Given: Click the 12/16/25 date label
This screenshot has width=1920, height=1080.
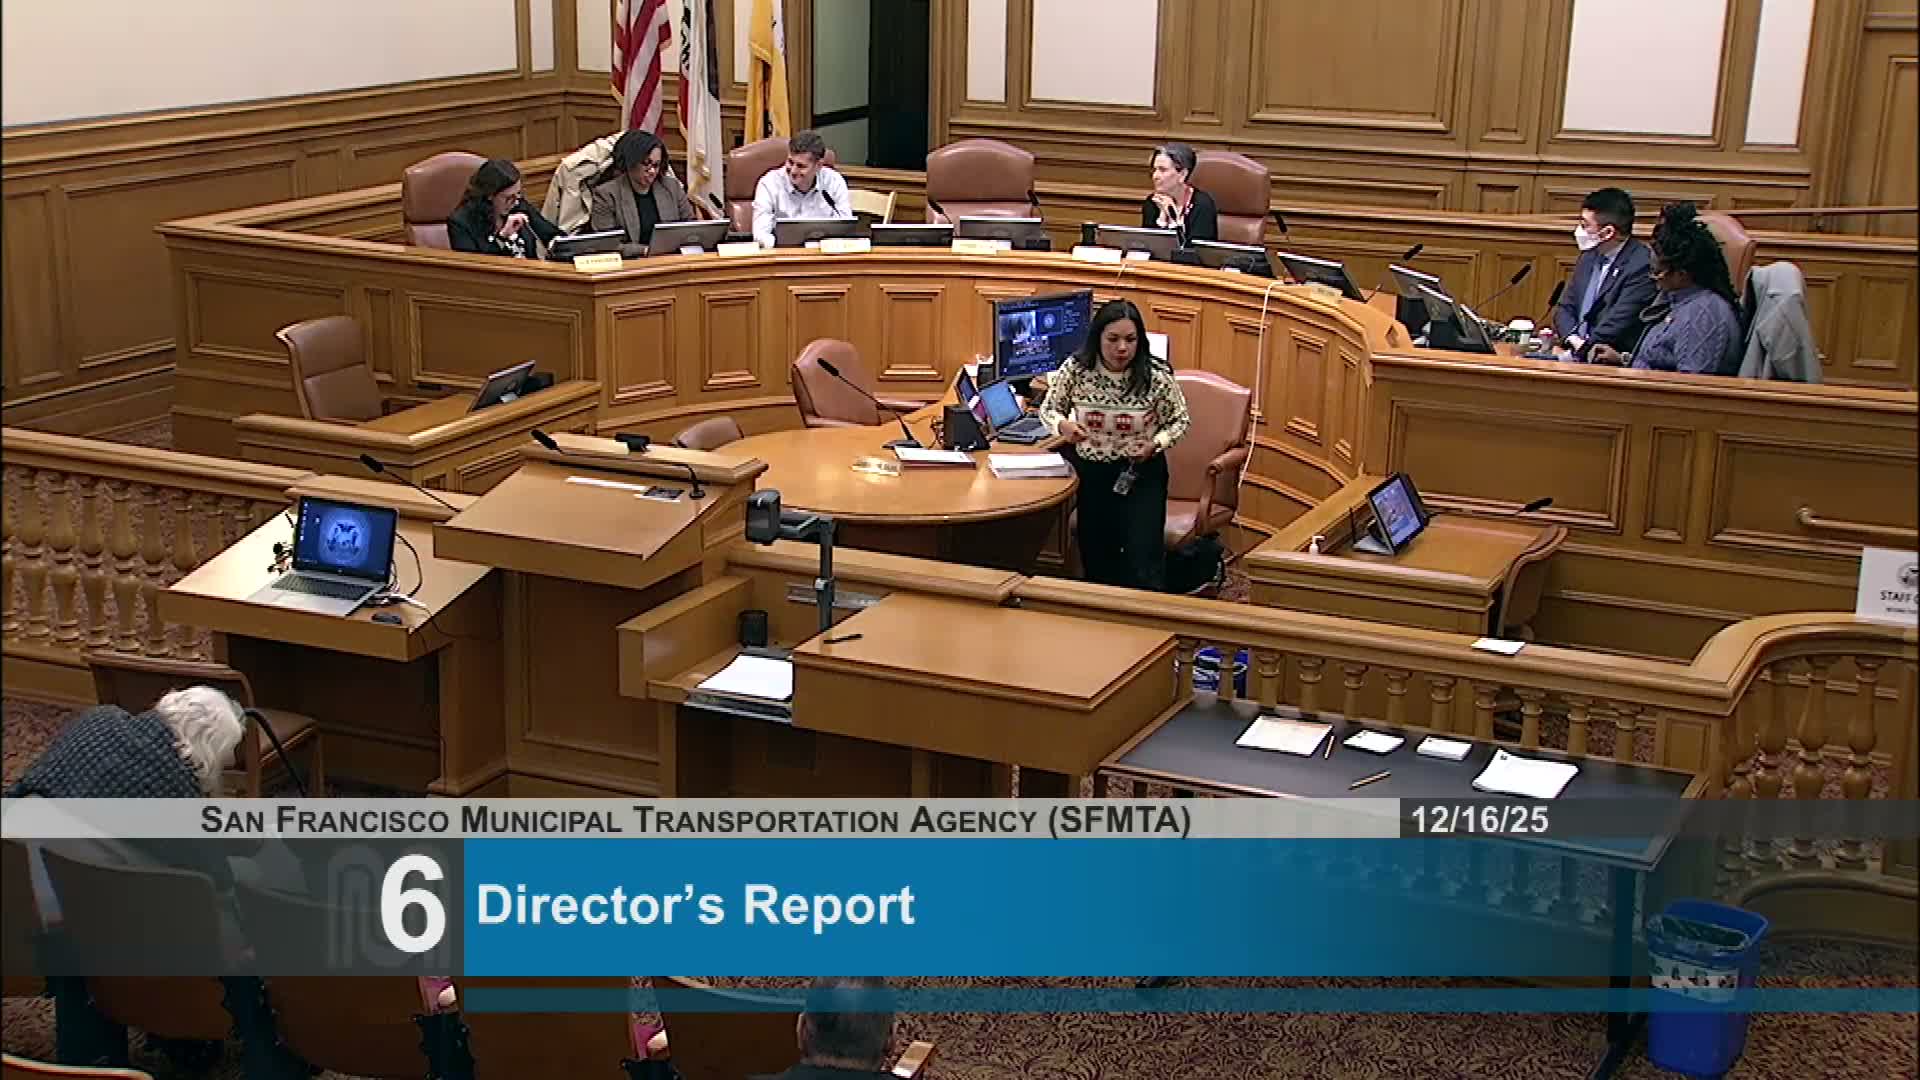Looking at the screenshot, I should [x=1480, y=820].
